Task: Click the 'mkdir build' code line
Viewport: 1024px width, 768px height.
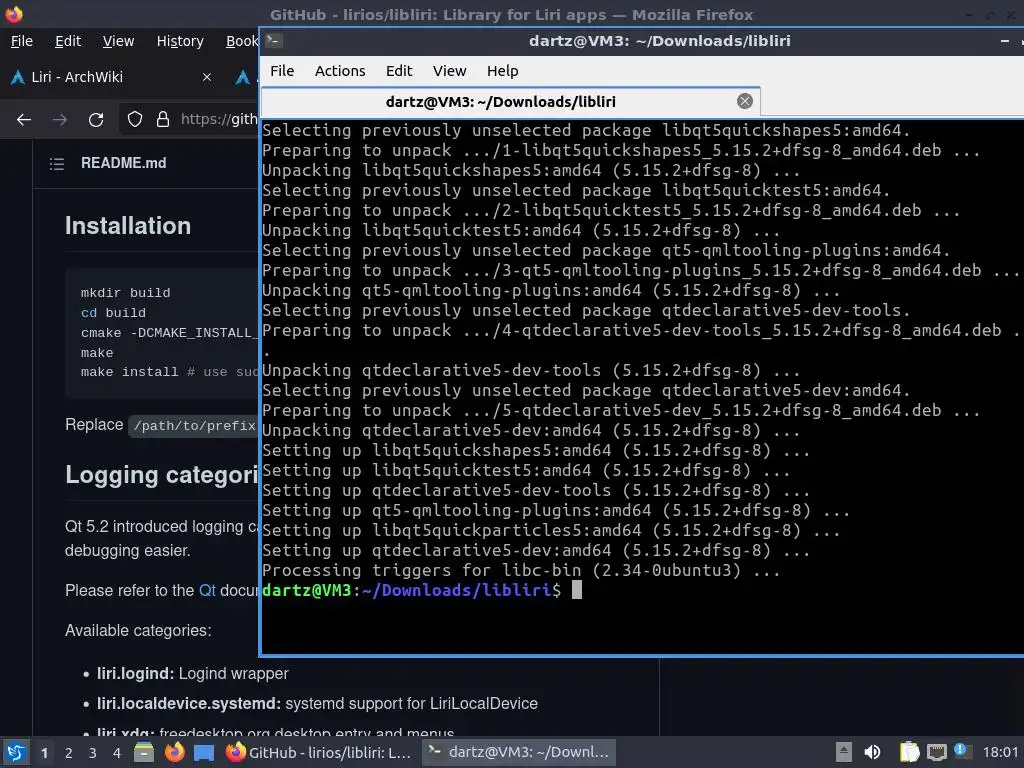Action: pos(125,293)
